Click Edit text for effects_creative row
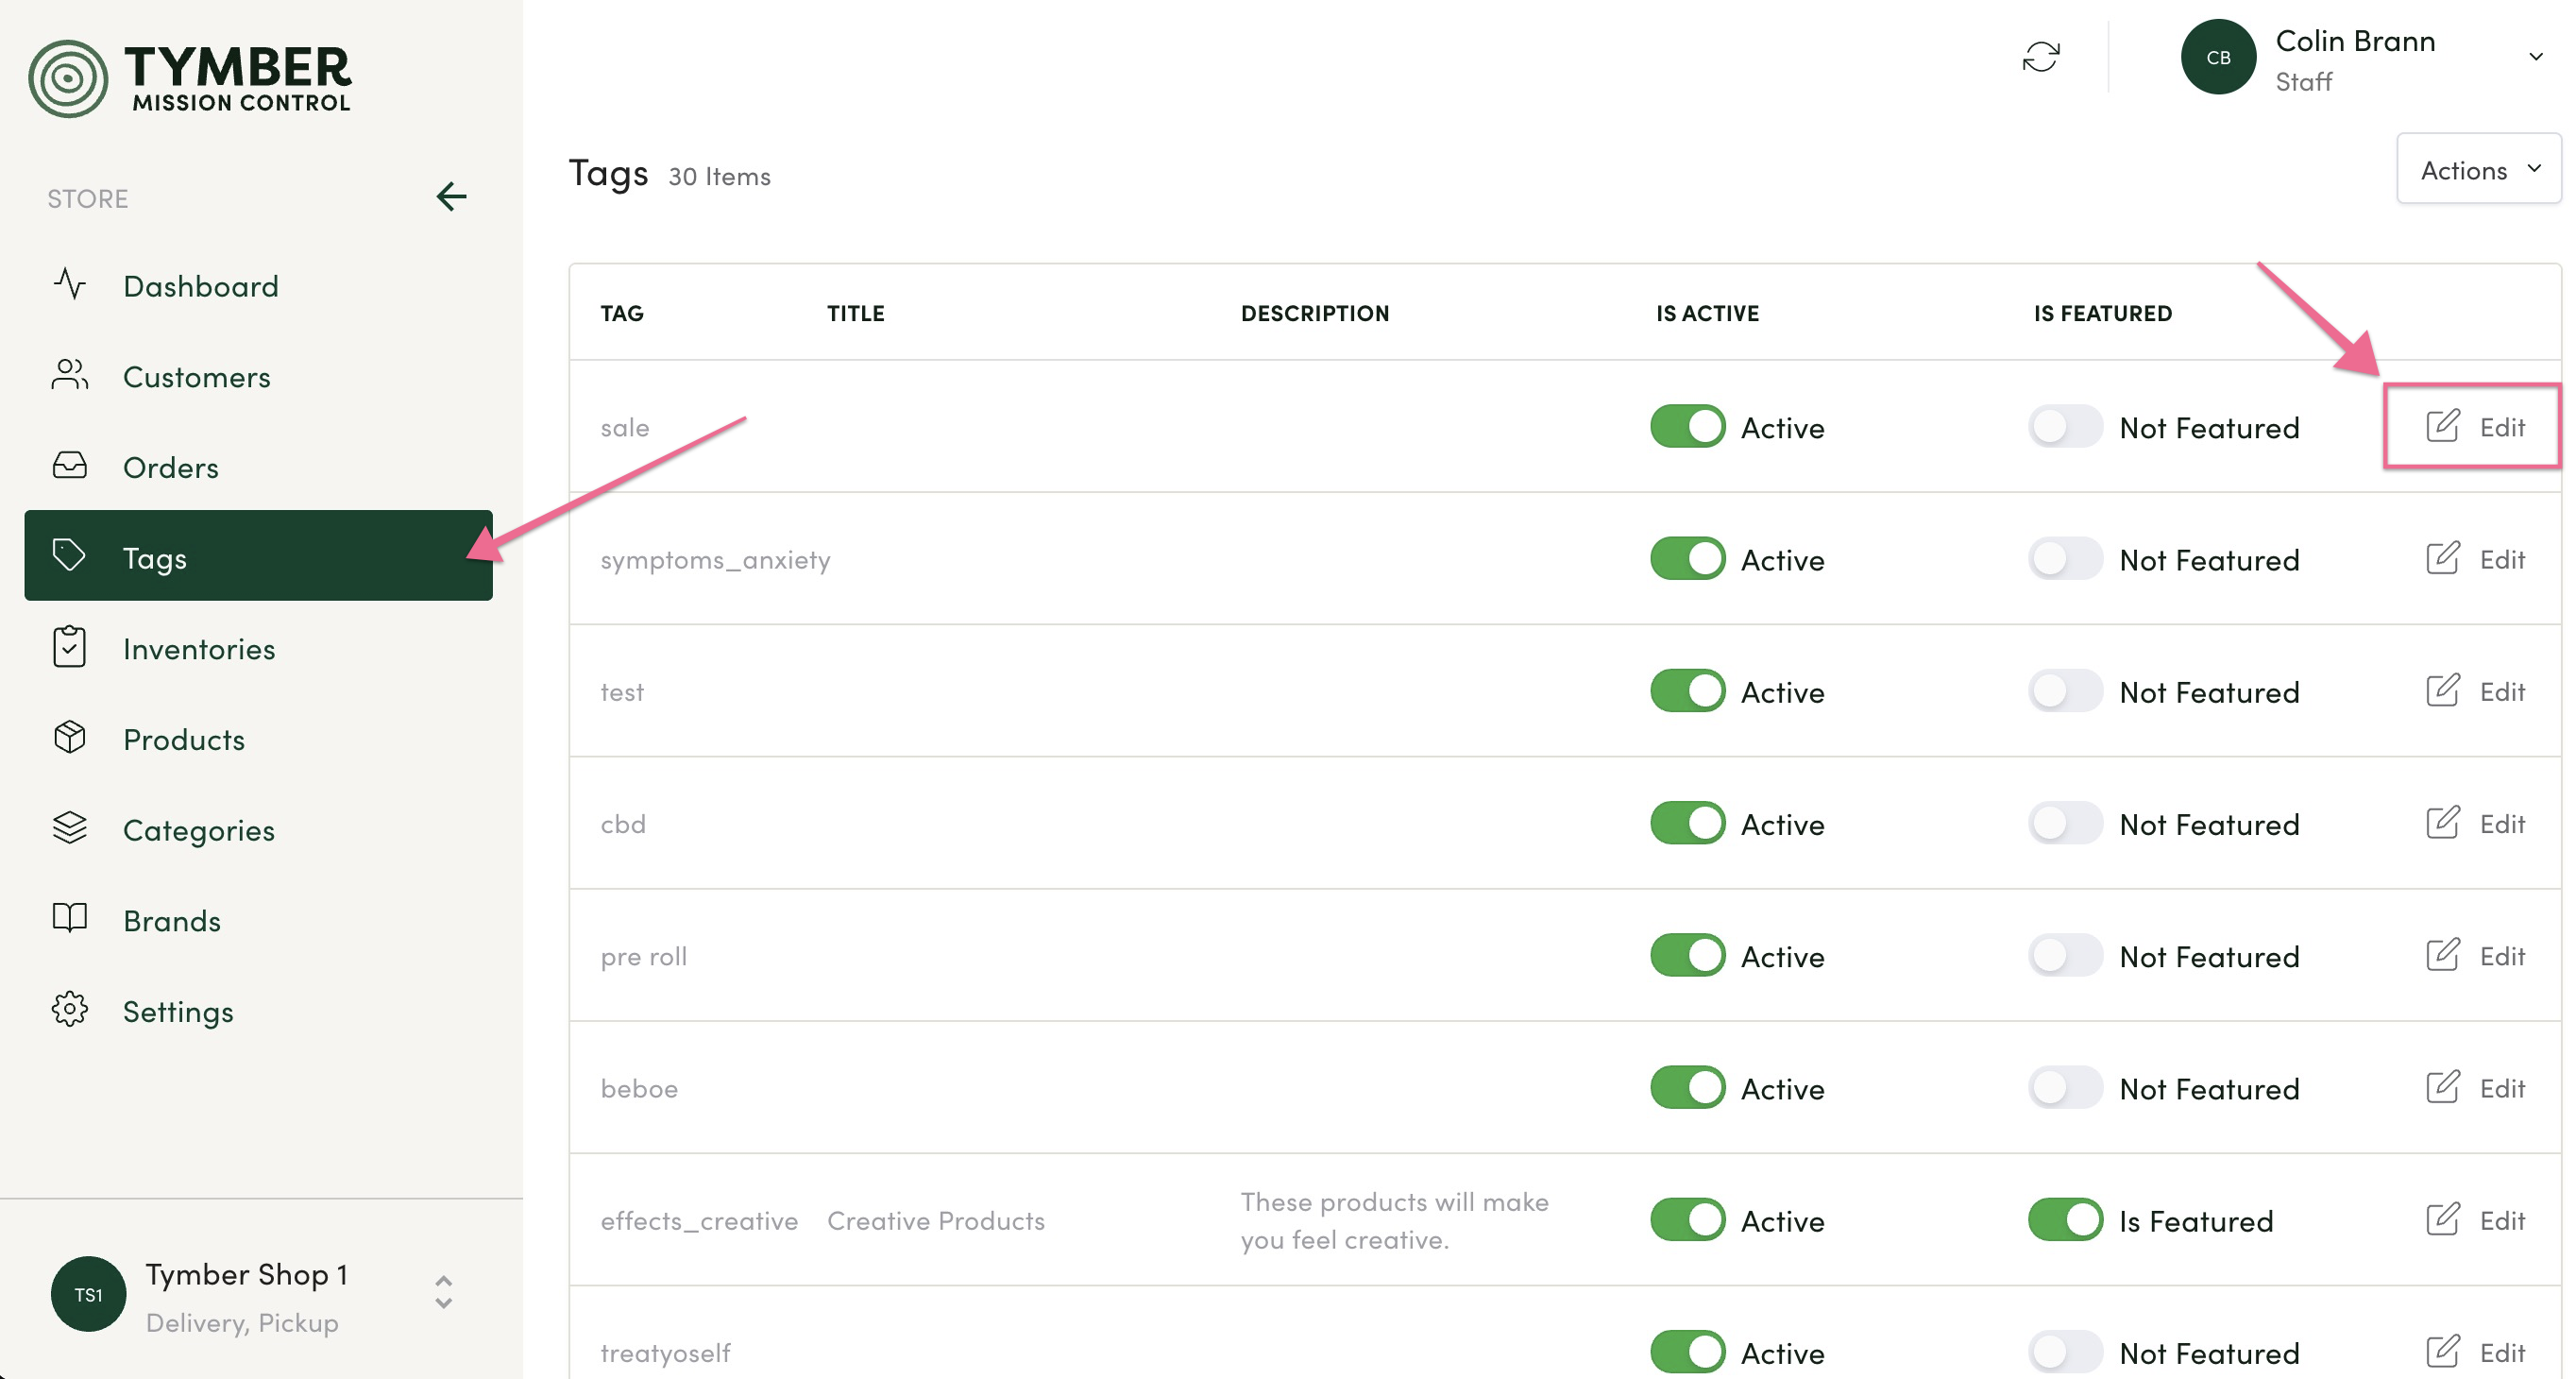Screen dimensions: 2576x1379 (2502, 1220)
